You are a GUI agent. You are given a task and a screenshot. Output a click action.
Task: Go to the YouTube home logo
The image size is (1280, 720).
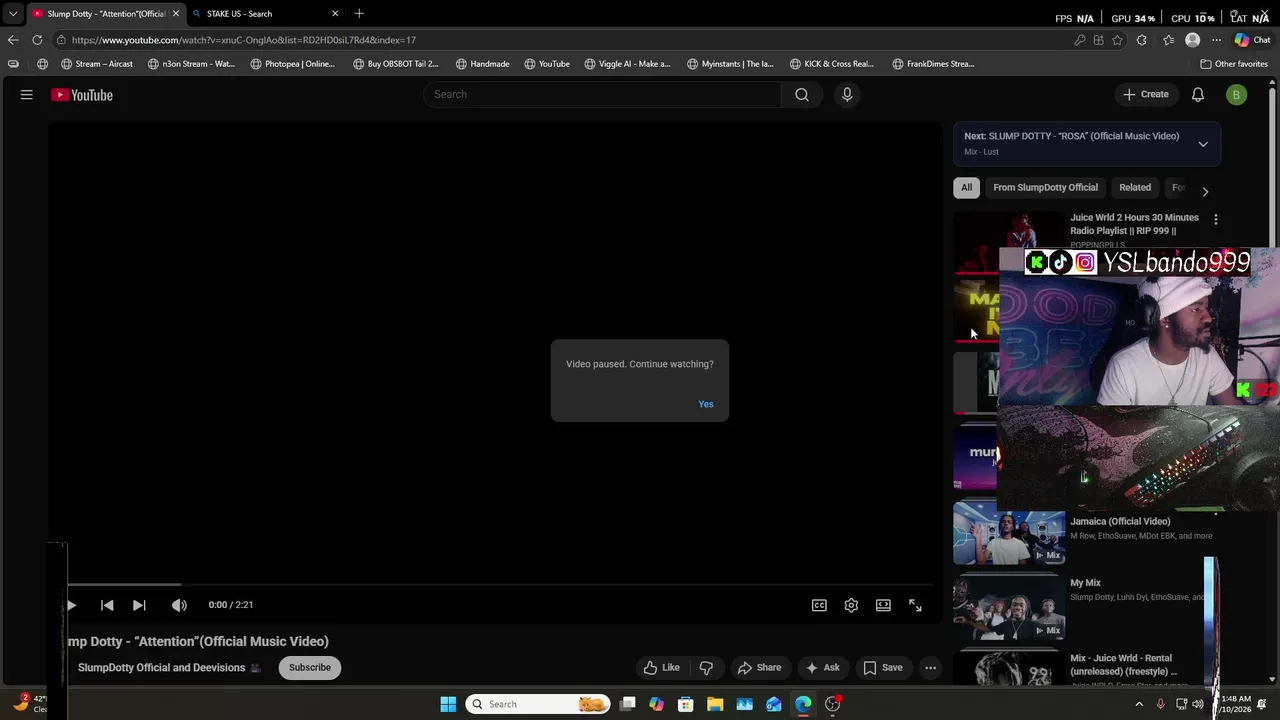point(82,95)
